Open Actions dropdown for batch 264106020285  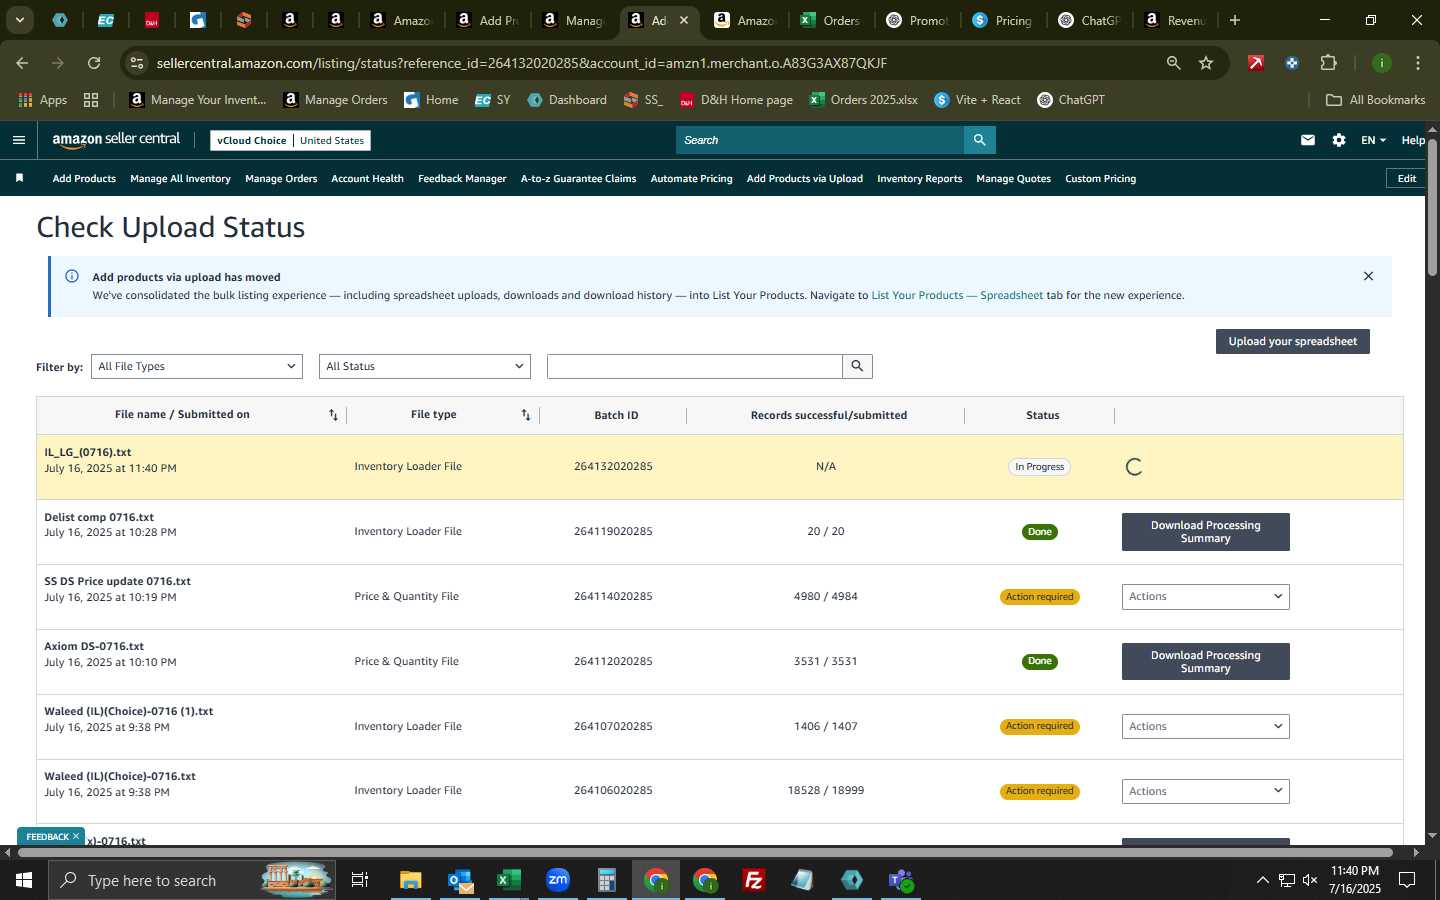tap(1205, 791)
